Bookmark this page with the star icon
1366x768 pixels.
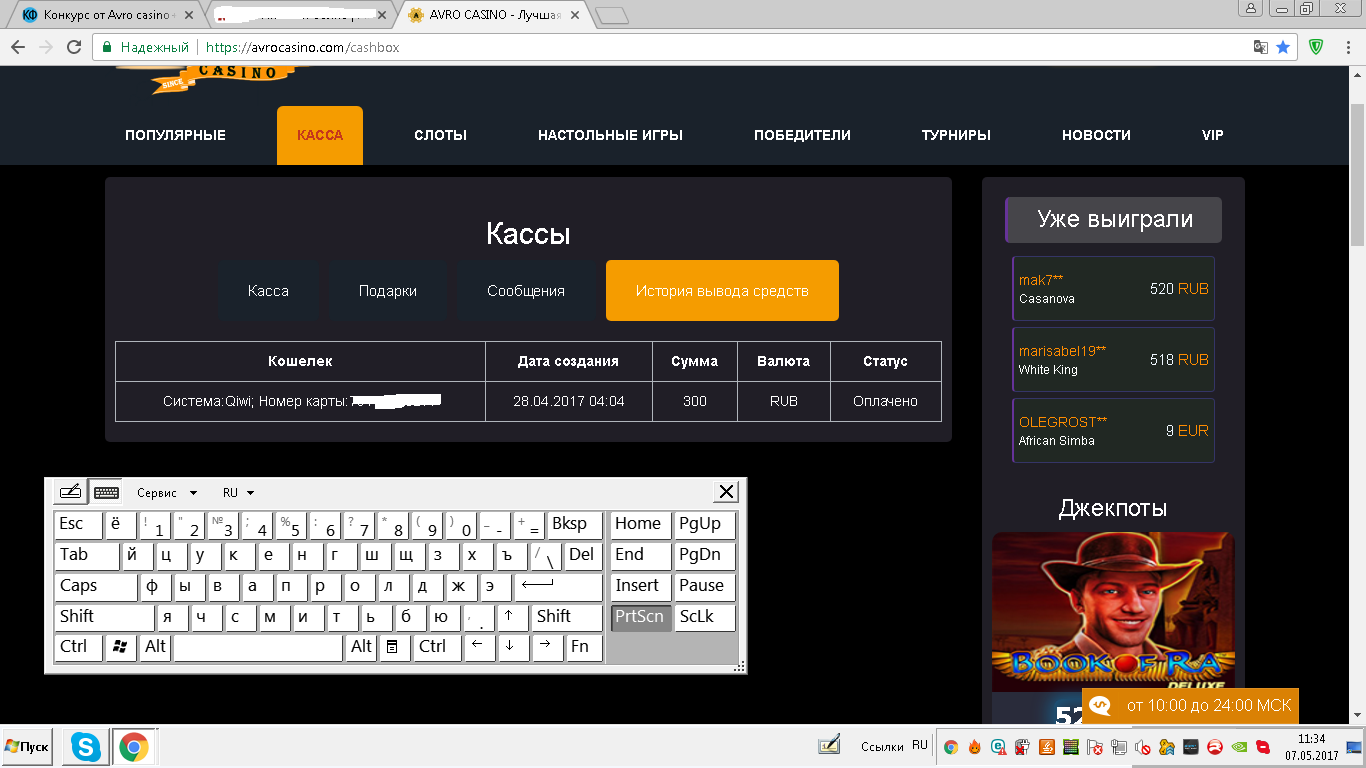(1283, 47)
